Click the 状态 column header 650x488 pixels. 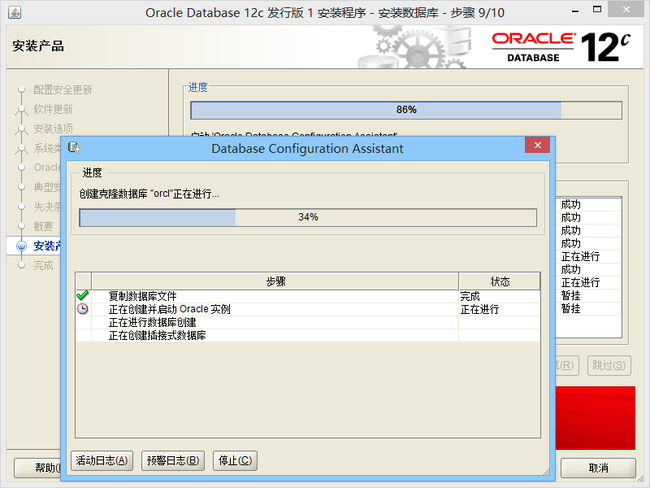[500, 282]
